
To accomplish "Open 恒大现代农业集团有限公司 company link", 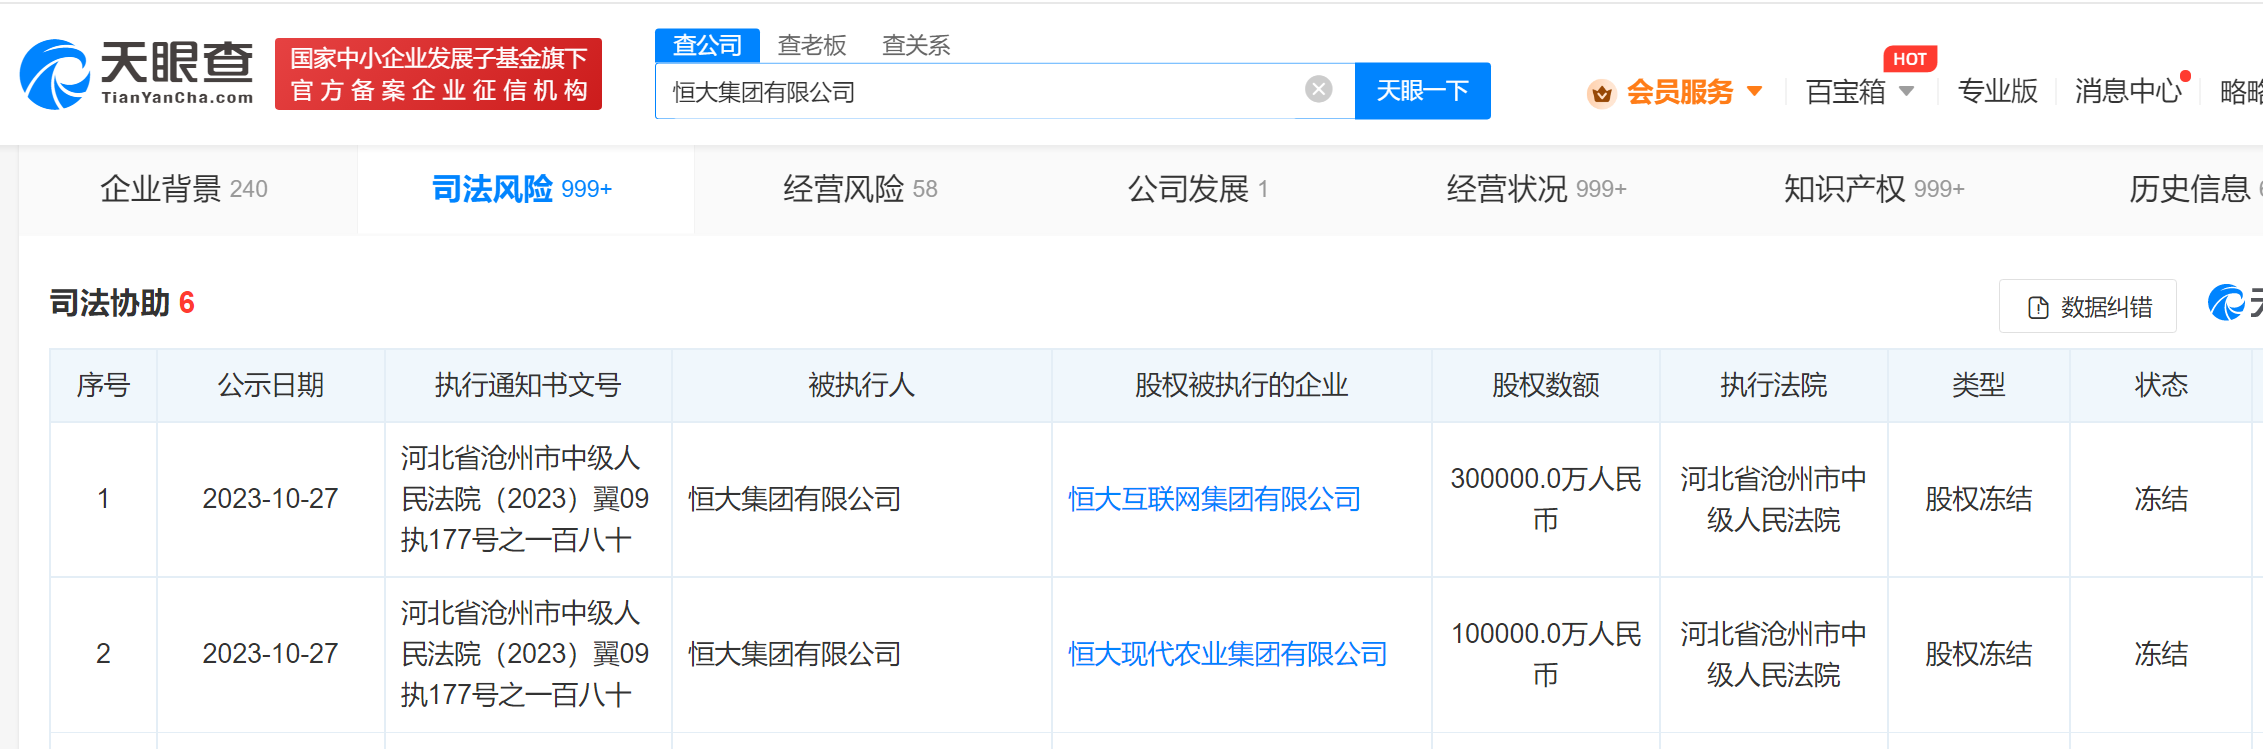I will [x=1227, y=654].
